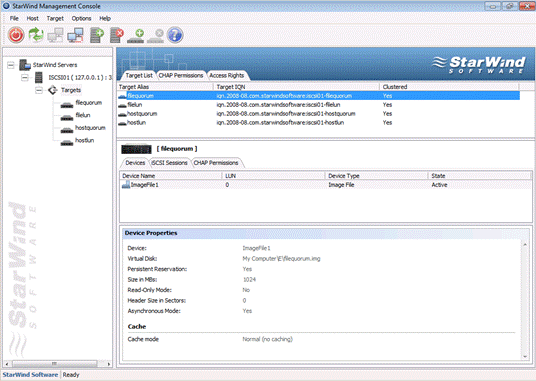This screenshot has width=536, height=381.
Task: Collapse the ISCSI01 server node
Action: tap(25, 78)
